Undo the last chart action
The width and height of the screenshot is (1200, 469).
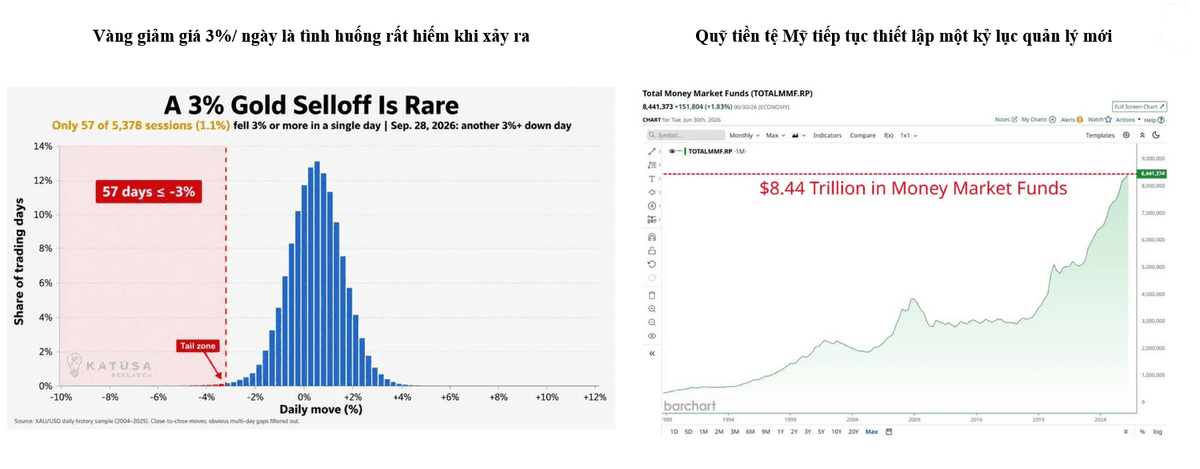click(652, 264)
